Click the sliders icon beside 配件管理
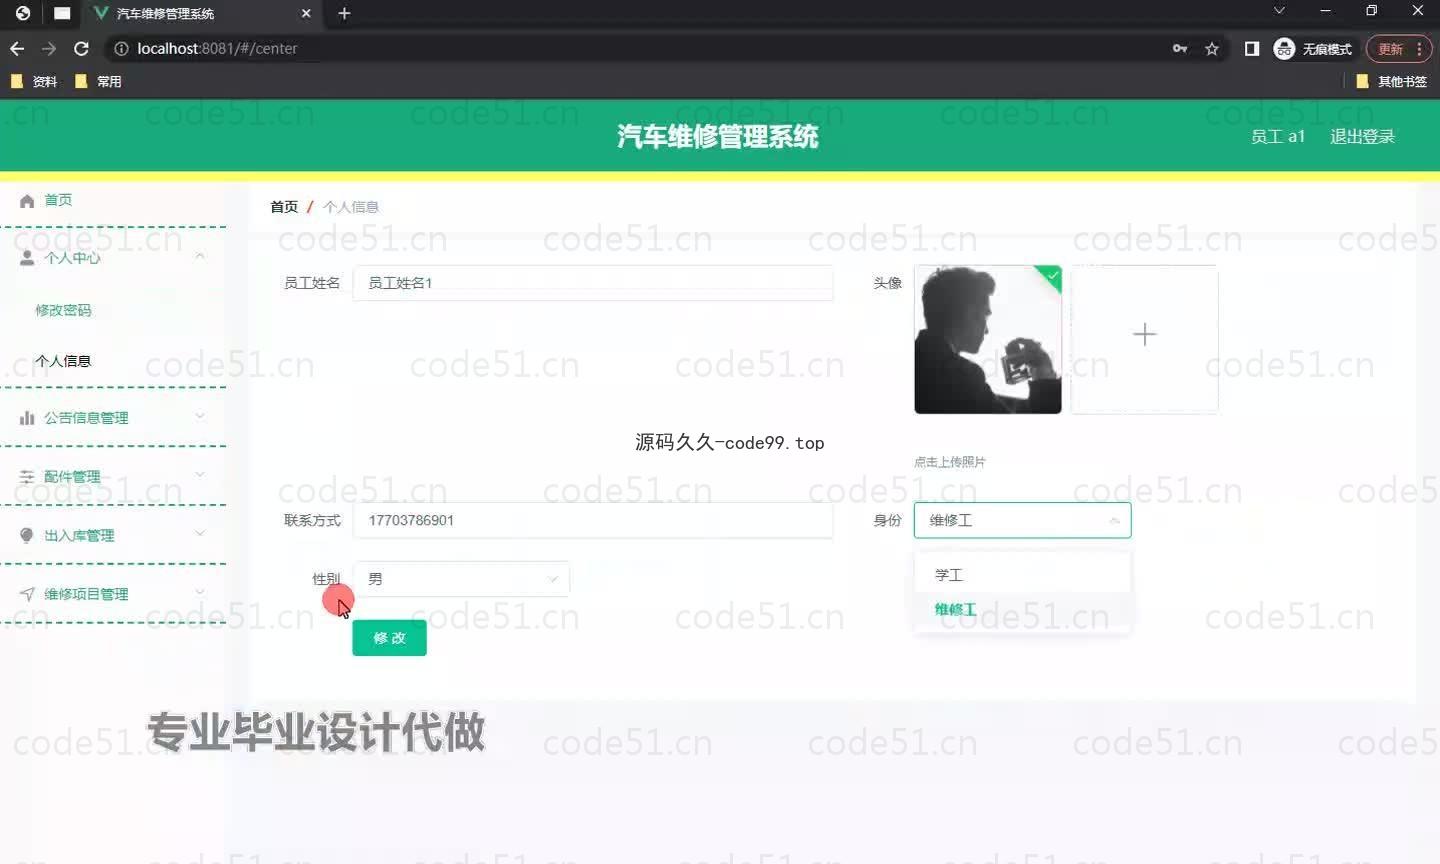This screenshot has height=864, width=1440. tap(27, 477)
